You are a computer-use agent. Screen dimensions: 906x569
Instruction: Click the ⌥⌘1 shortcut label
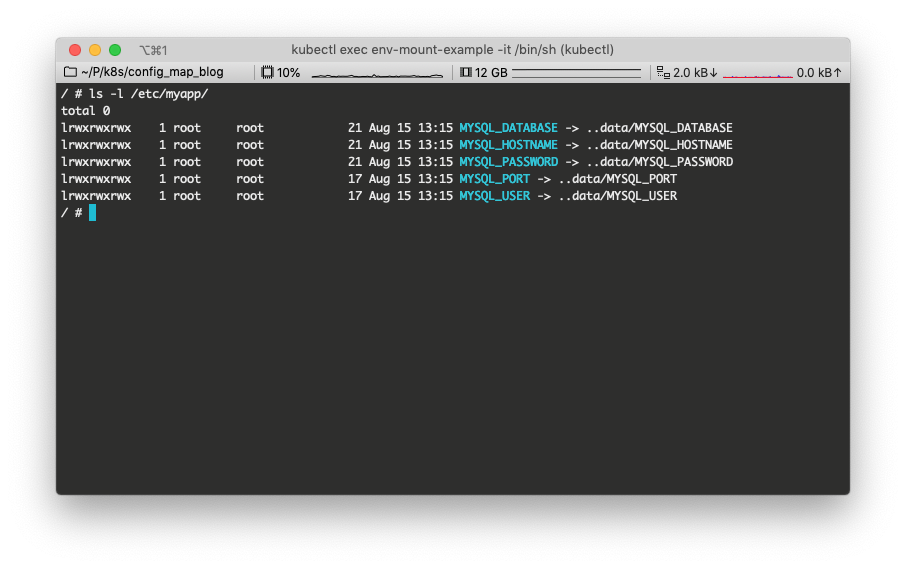153,50
